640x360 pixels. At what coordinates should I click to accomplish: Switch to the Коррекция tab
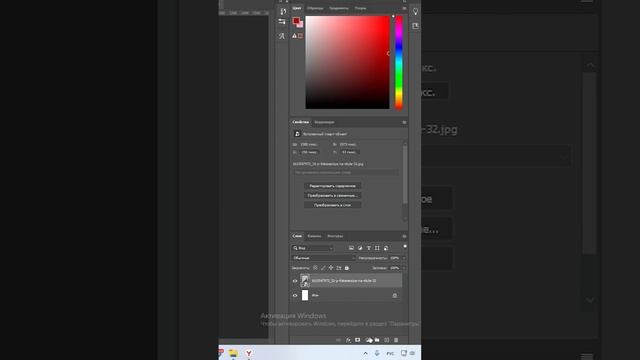pos(324,122)
